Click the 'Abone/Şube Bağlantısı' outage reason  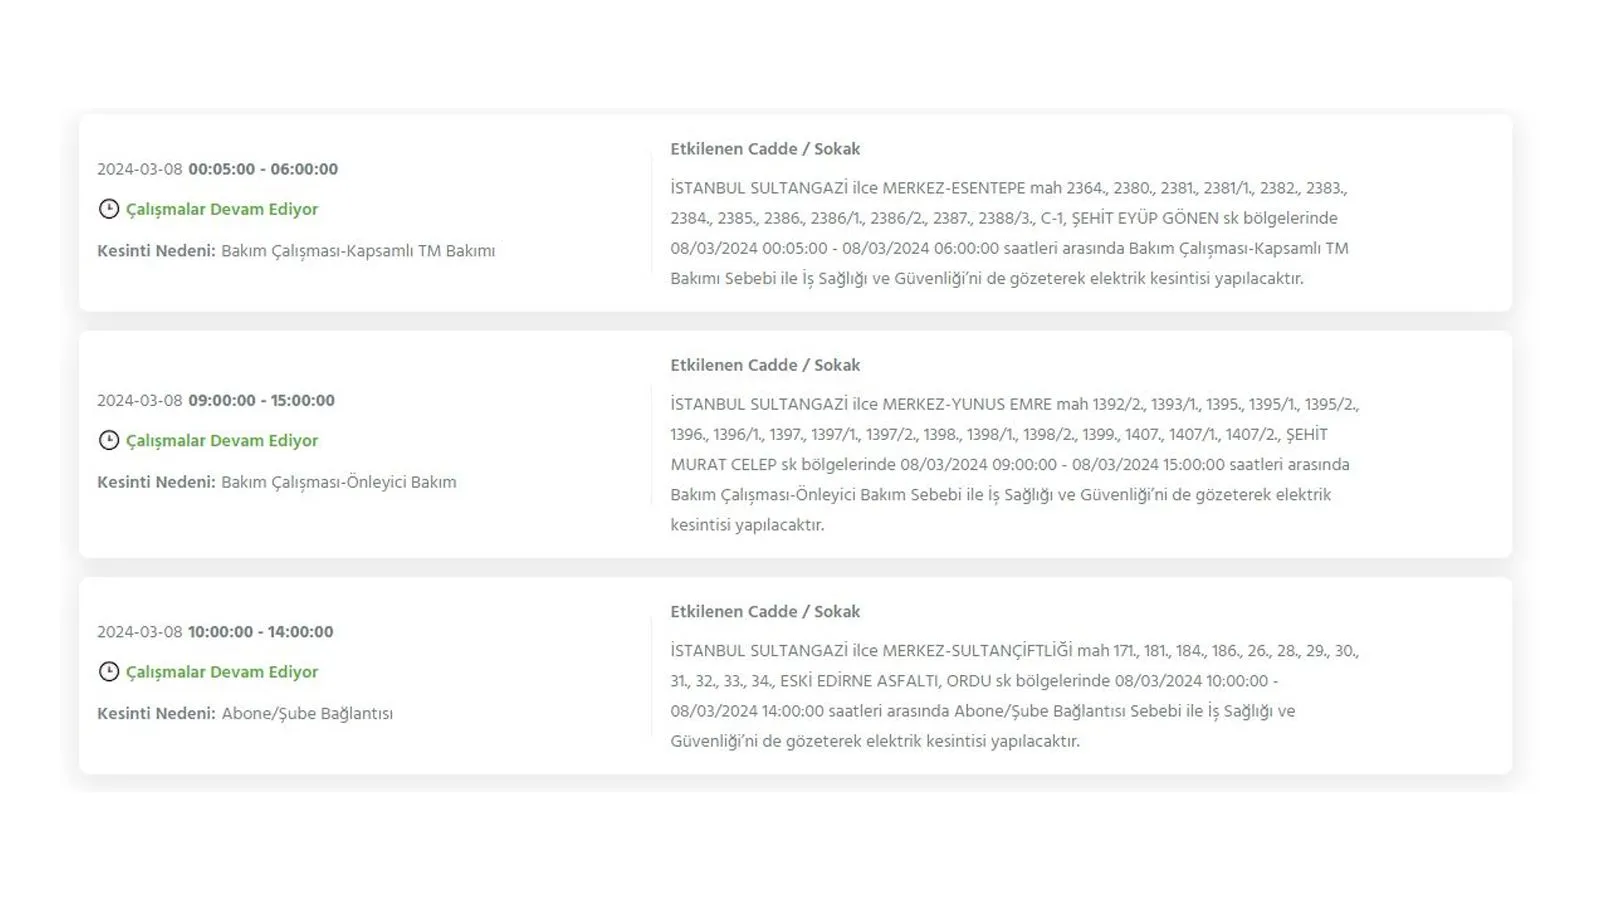tap(307, 714)
